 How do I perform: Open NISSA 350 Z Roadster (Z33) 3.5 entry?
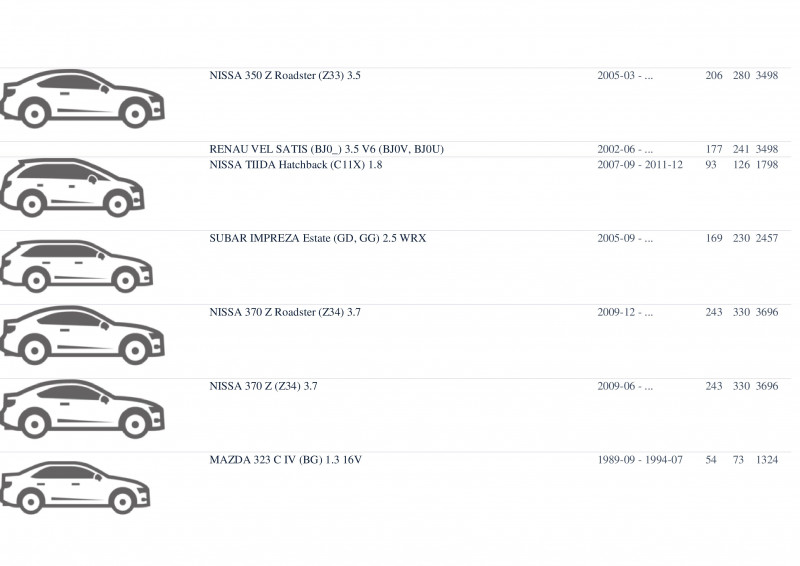pyautogui.click(x=285, y=76)
